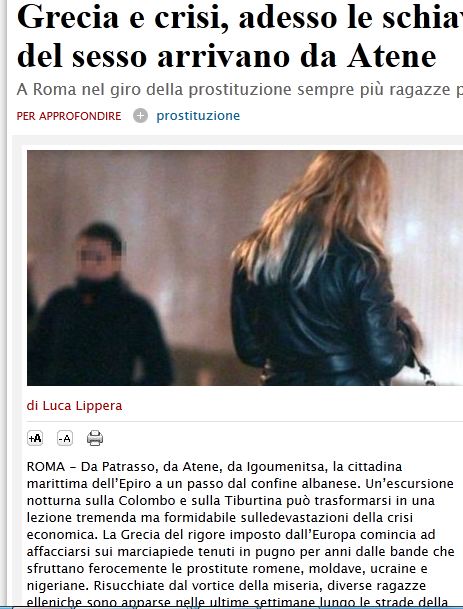Select the 'PER APPROFONDIRE' label
Viewport: 463px width, 609px height.
(x=69, y=116)
